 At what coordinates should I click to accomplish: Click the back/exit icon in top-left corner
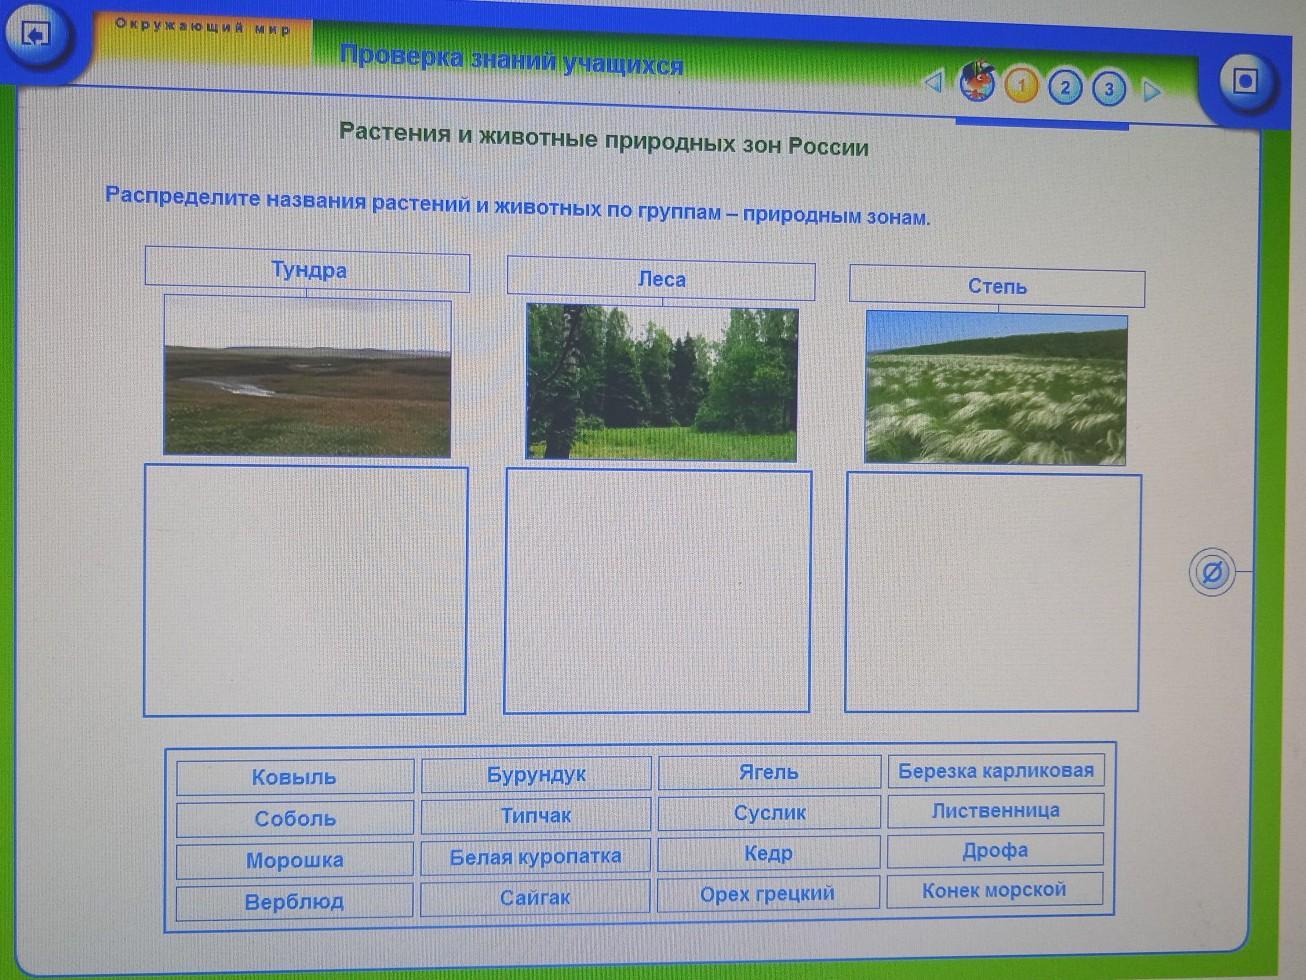[35, 37]
